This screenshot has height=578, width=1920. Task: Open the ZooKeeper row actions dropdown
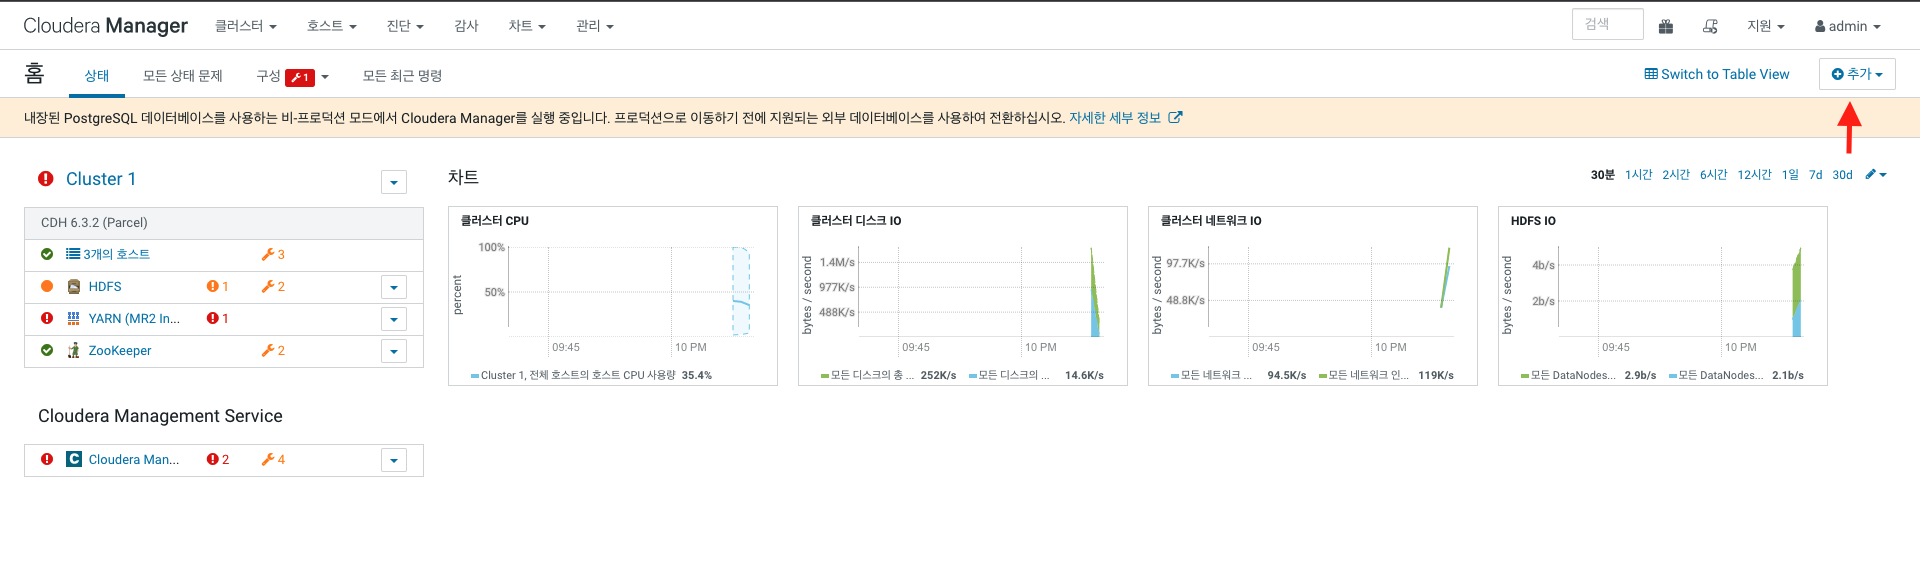click(394, 352)
